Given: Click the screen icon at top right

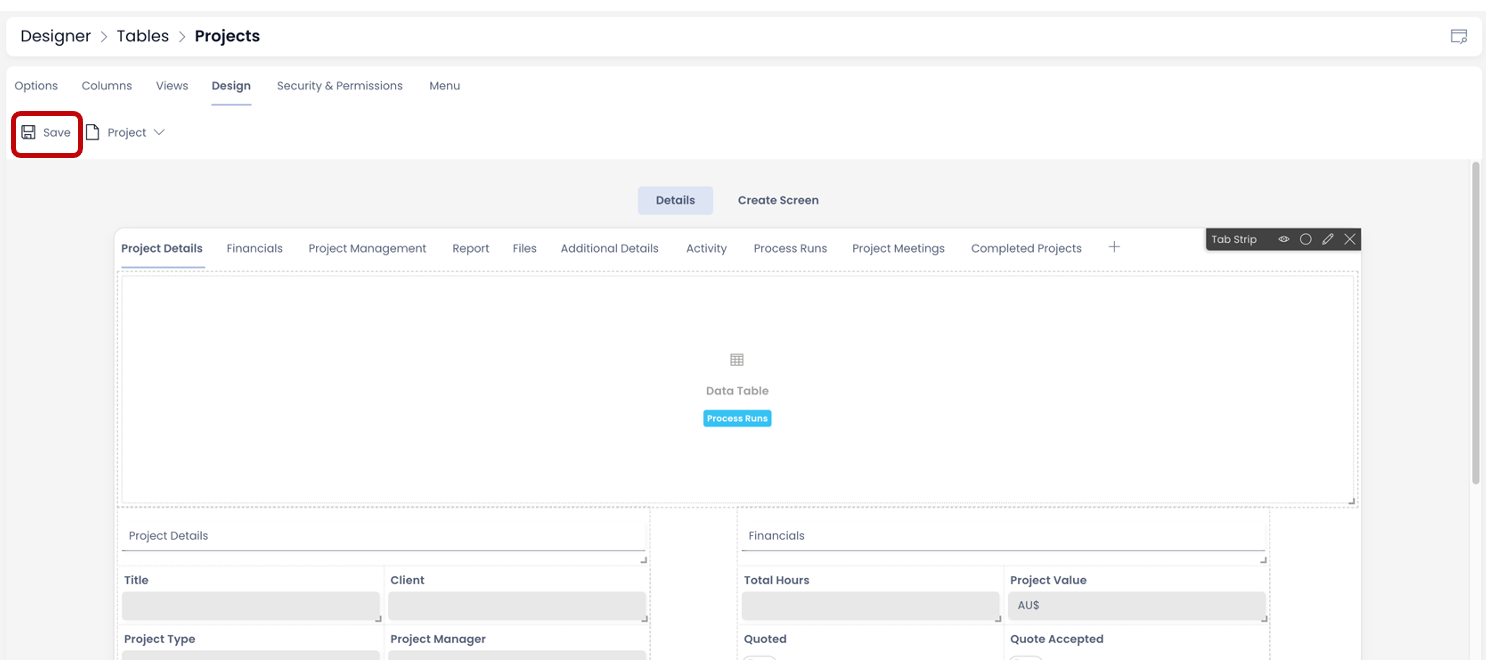Looking at the screenshot, I should tap(1459, 36).
